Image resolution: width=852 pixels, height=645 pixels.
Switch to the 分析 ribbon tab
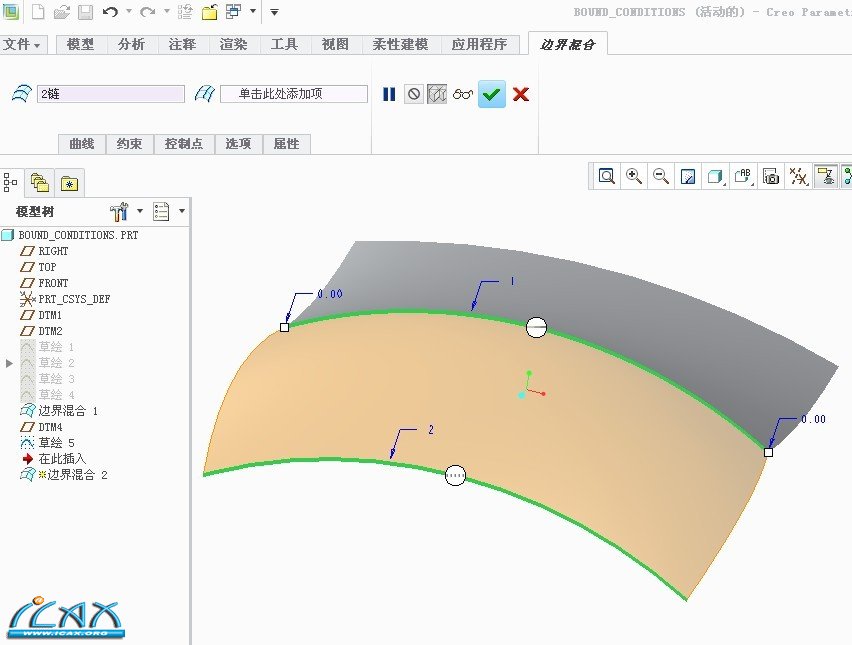coord(131,44)
